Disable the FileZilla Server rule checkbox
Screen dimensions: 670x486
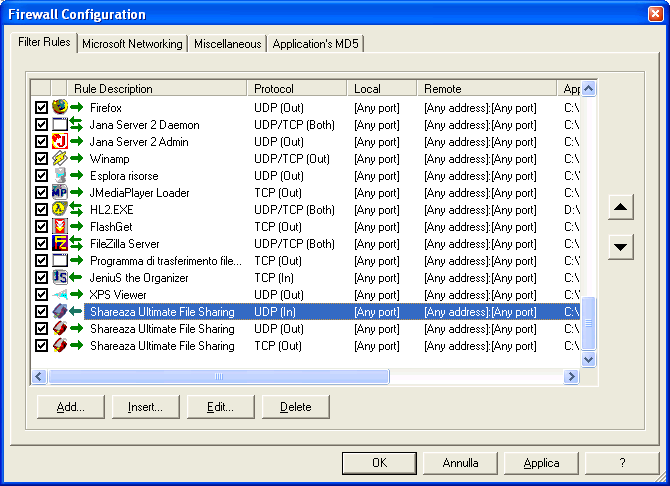pos(41,243)
